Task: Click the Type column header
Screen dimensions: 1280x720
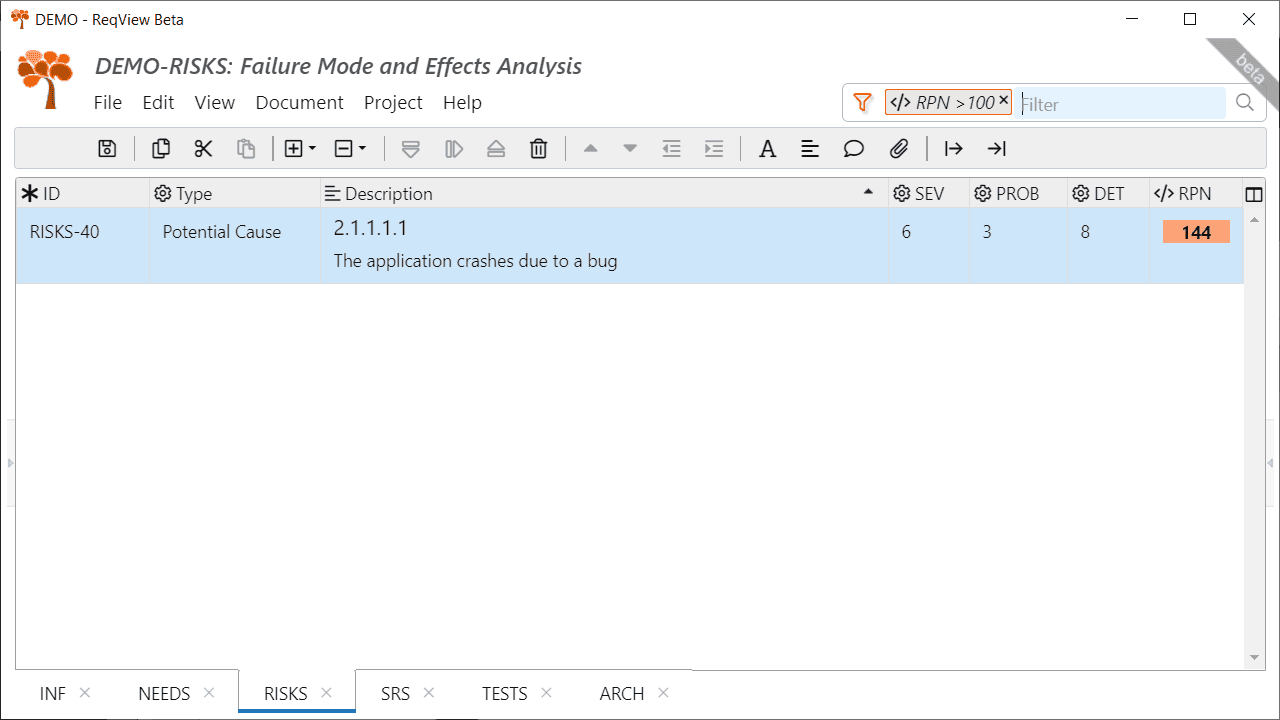Action: point(235,194)
